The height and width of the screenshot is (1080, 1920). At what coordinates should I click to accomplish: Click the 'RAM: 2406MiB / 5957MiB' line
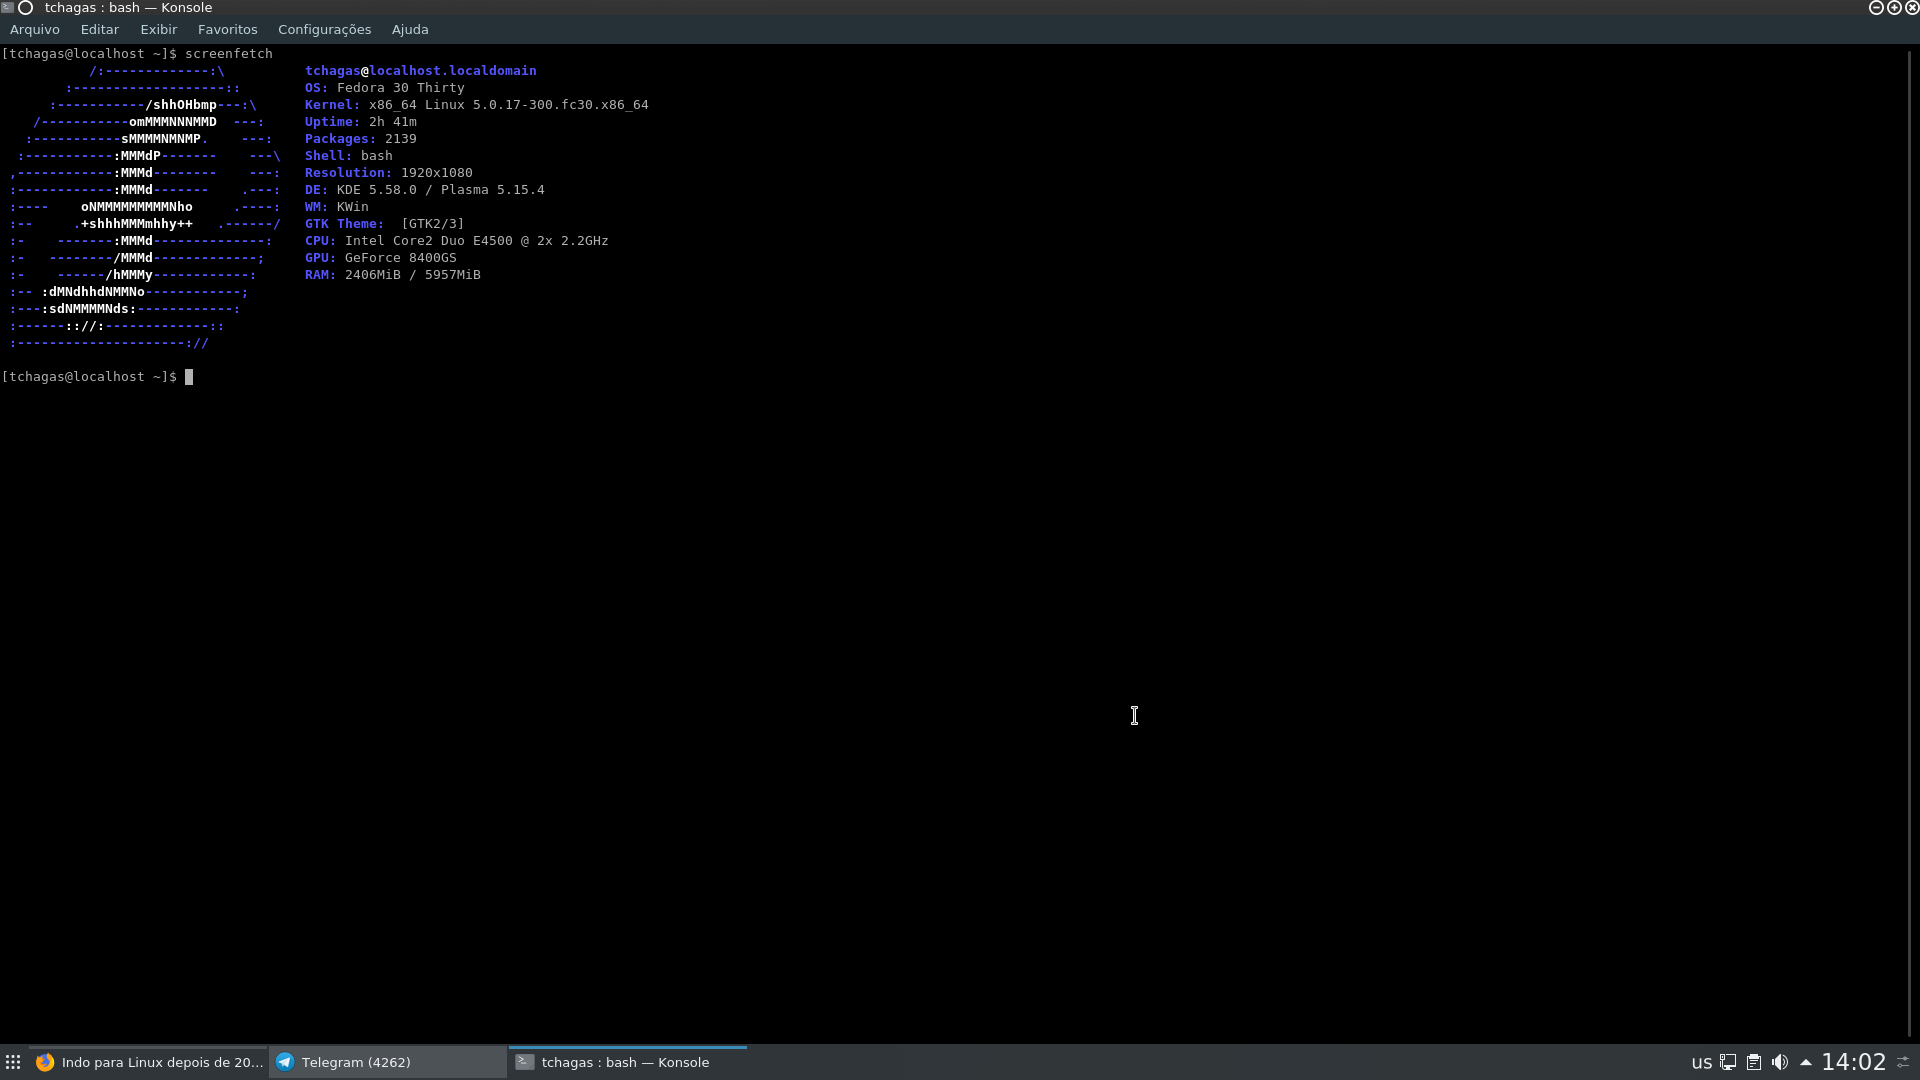click(x=393, y=275)
